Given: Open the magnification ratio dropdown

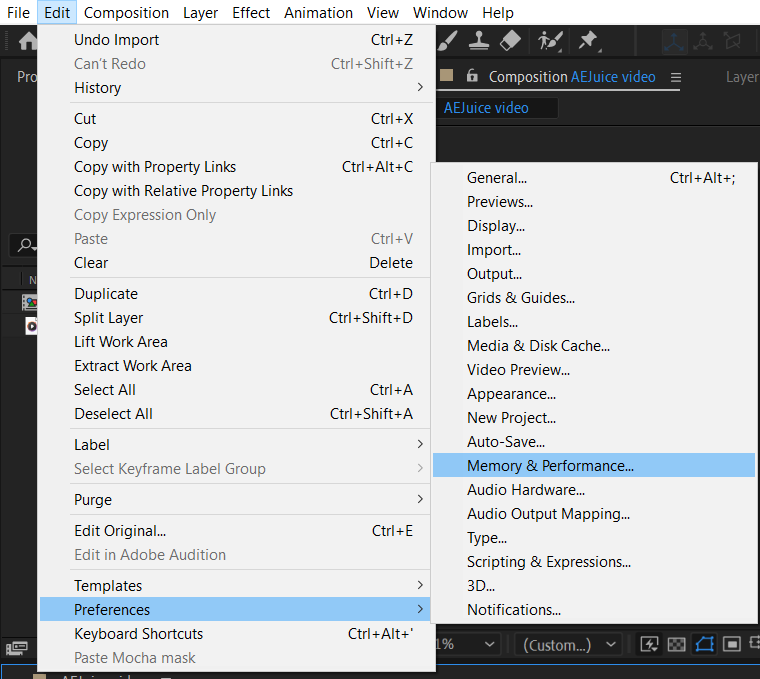Looking at the screenshot, I should coord(466,645).
